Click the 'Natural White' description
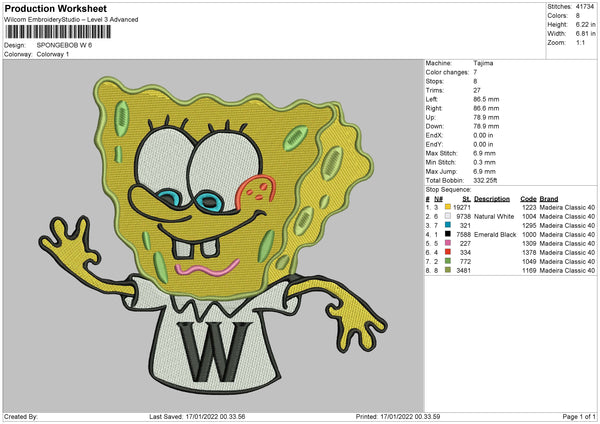The width and height of the screenshot is (600, 424). point(494,217)
